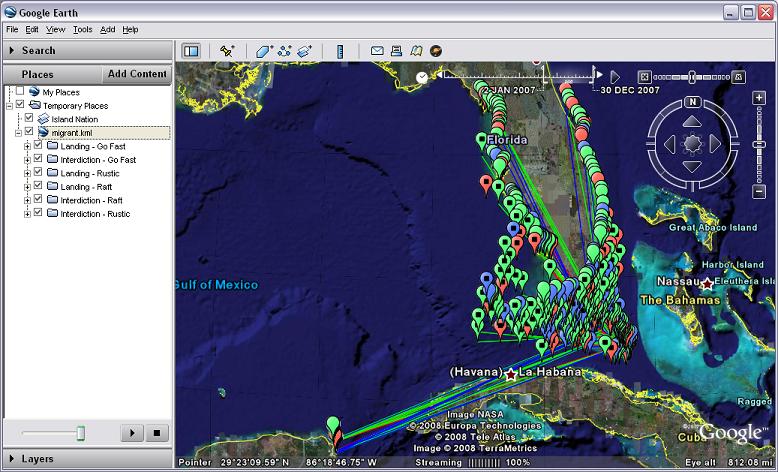Viewport: 778px width, 472px height.
Task: Click the Add Placemark pushpin icon
Action: tap(227, 50)
